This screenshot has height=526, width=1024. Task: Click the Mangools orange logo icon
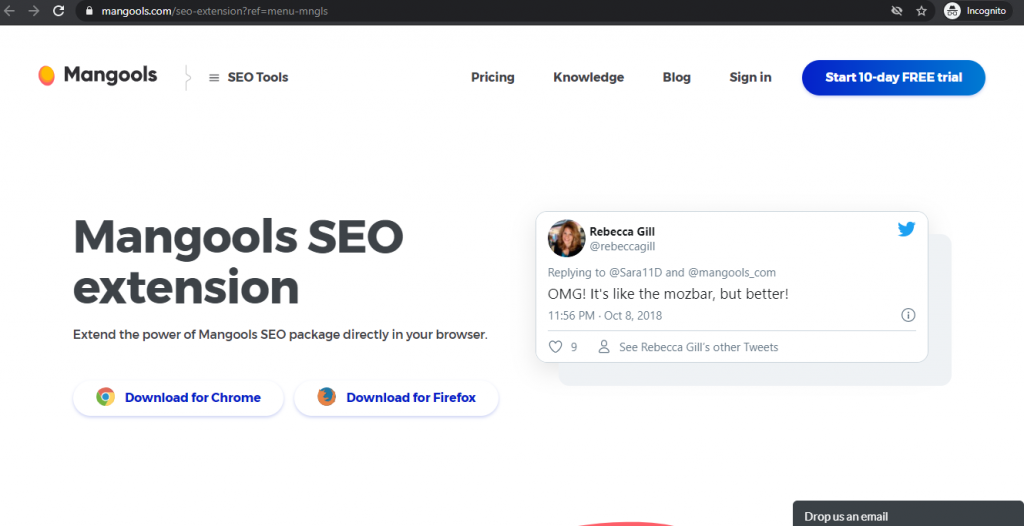click(x=46, y=76)
